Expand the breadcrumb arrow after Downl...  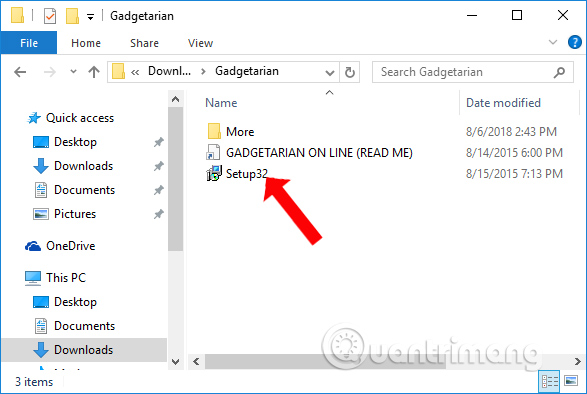pyautogui.click(x=203, y=71)
